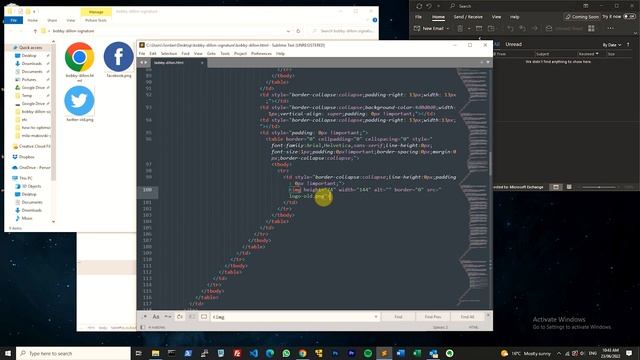640x360 pixels.
Task: Open Picture Tools tab in File Explorer
Action: [x=96, y=20]
